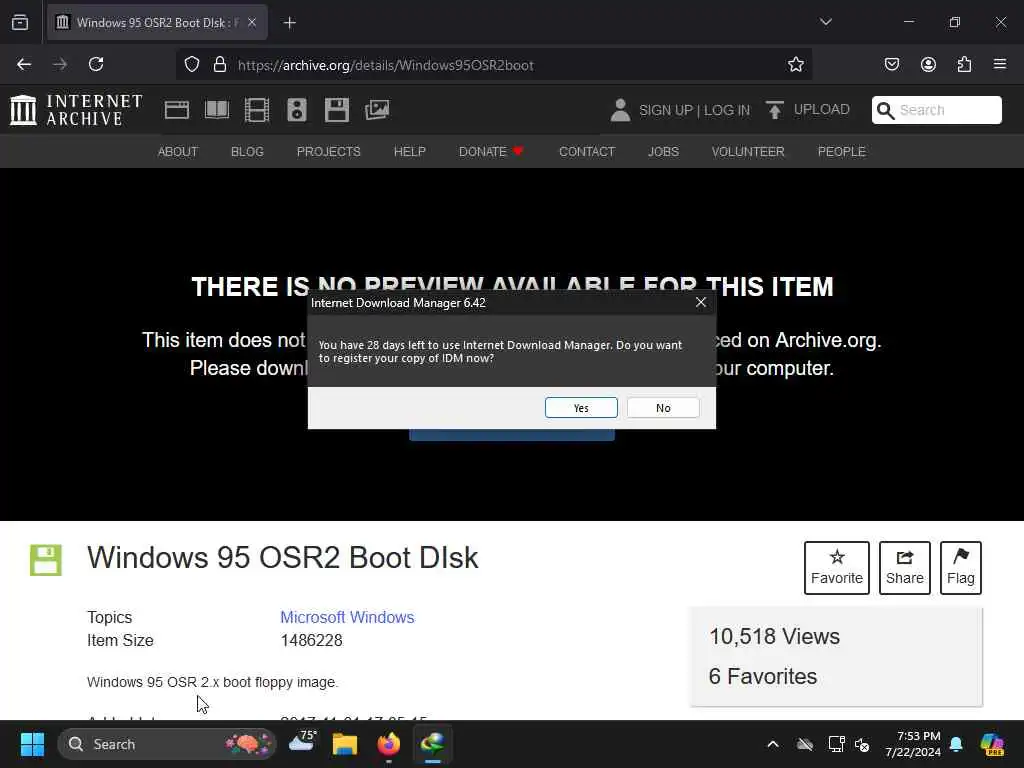Viewport: 1024px width, 768px height.
Task: Click the padlock site info icon
Action: point(220,64)
